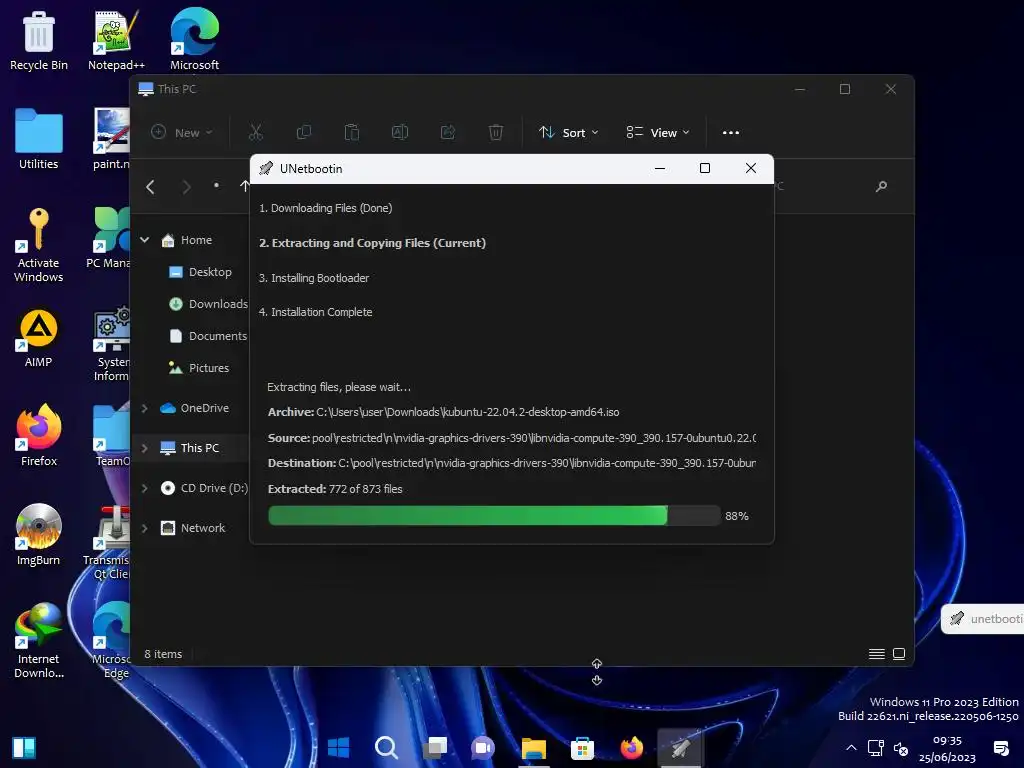Open Task View on the taskbar
The height and width of the screenshot is (768, 1024).
tap(435, 747)
